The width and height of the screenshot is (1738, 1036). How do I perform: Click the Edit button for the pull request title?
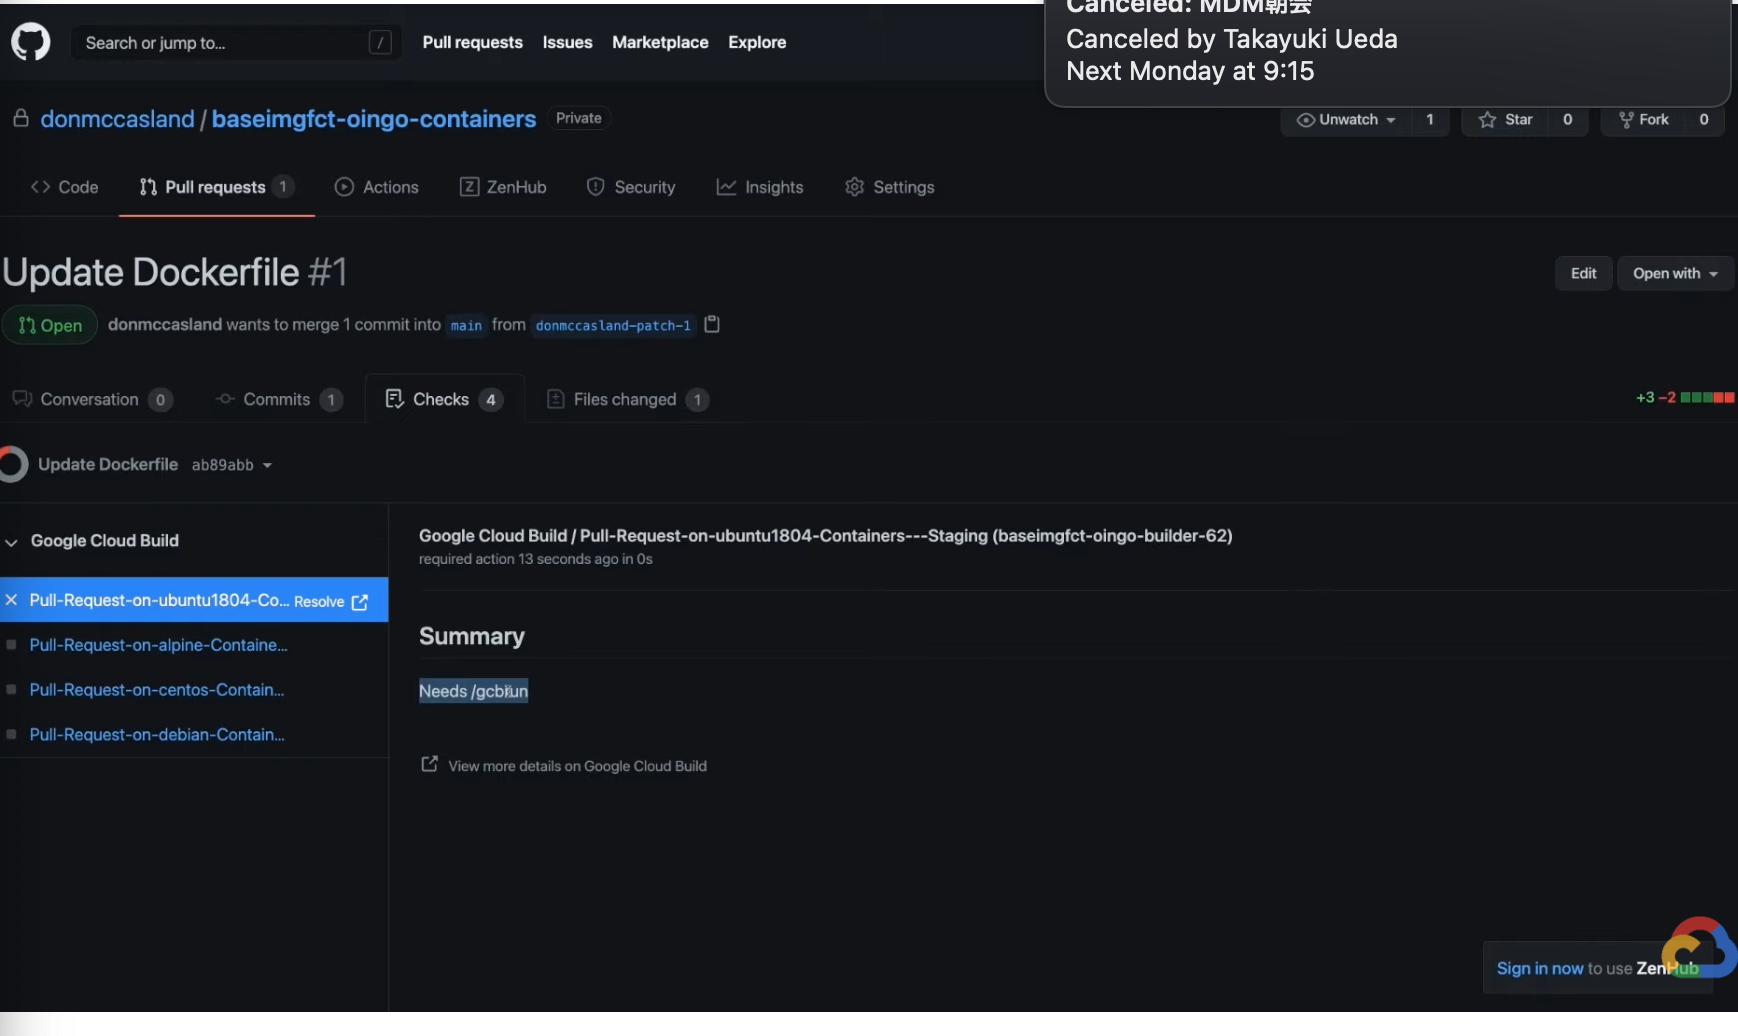(x=1584, y=273)
